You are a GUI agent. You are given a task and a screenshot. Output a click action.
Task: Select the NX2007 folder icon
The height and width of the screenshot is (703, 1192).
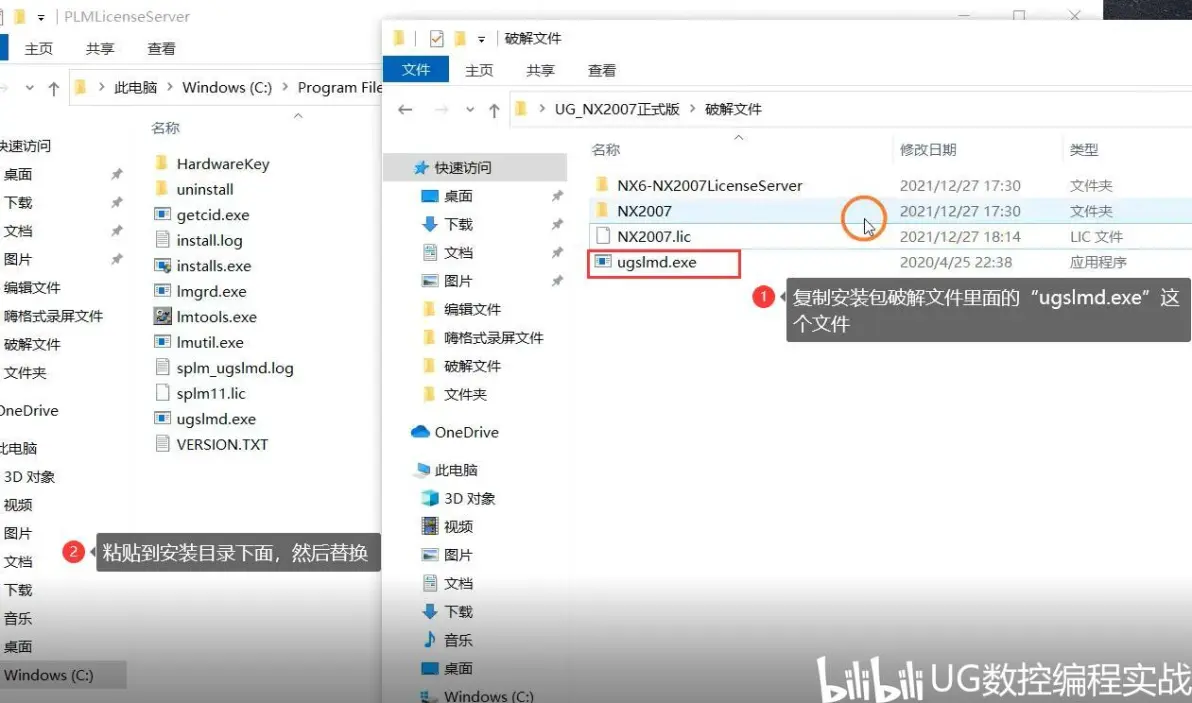pos(602,211)
